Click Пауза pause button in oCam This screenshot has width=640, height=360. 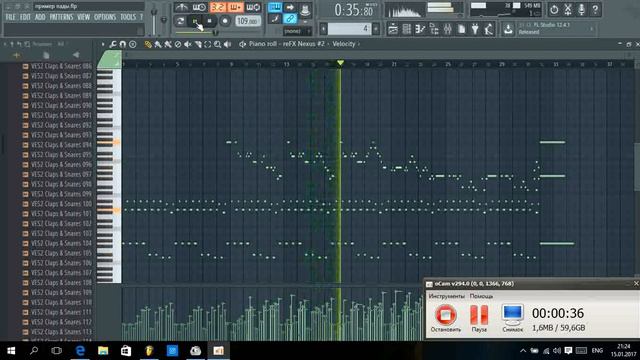(479, 318)
